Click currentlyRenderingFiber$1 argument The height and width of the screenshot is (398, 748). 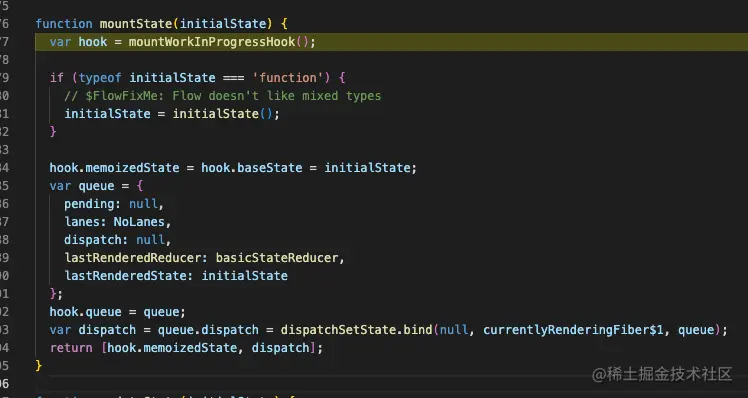coord(573,330)
